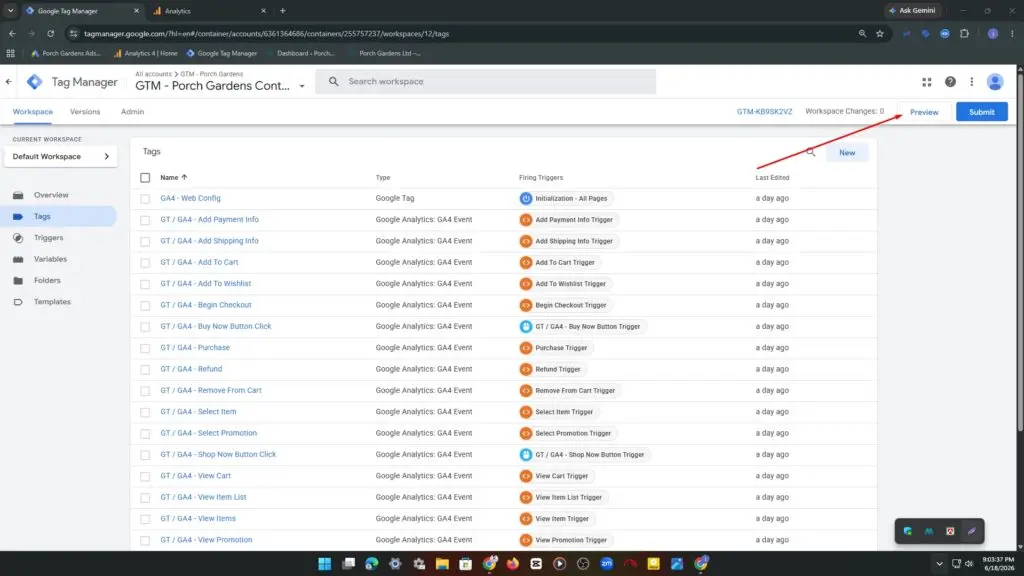Image resolution: width=1024 pixels, height=576 pixels.
Task: Open the Windows Start menu
Action: coord(325,564)
